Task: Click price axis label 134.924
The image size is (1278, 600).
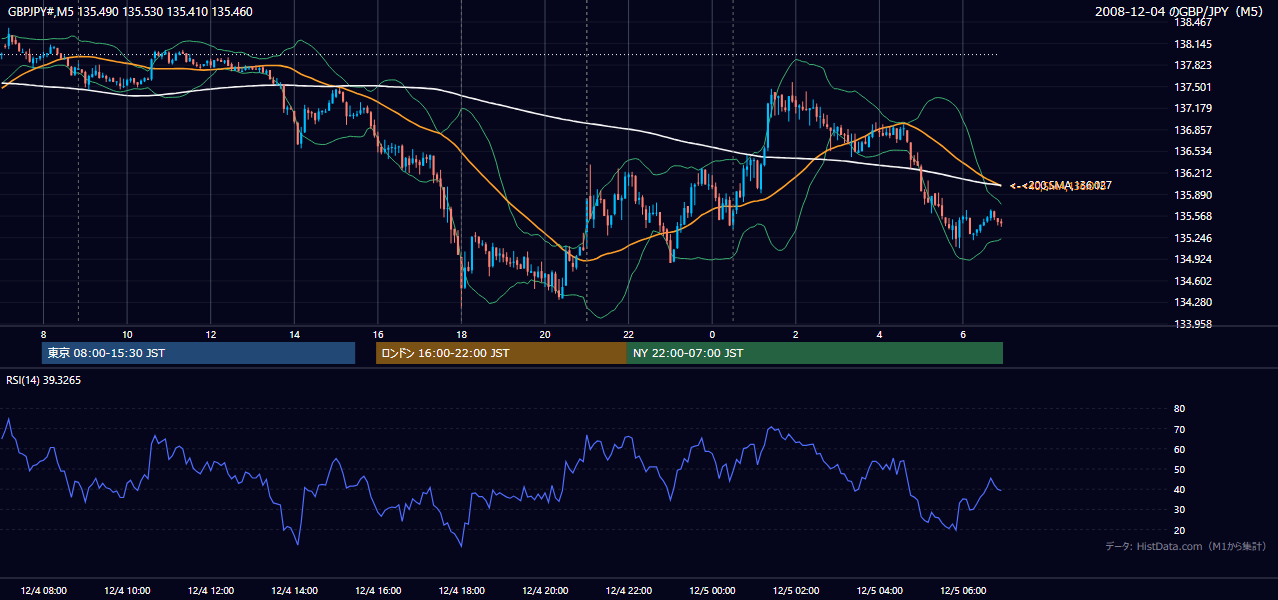Action: click(1192, 259)
